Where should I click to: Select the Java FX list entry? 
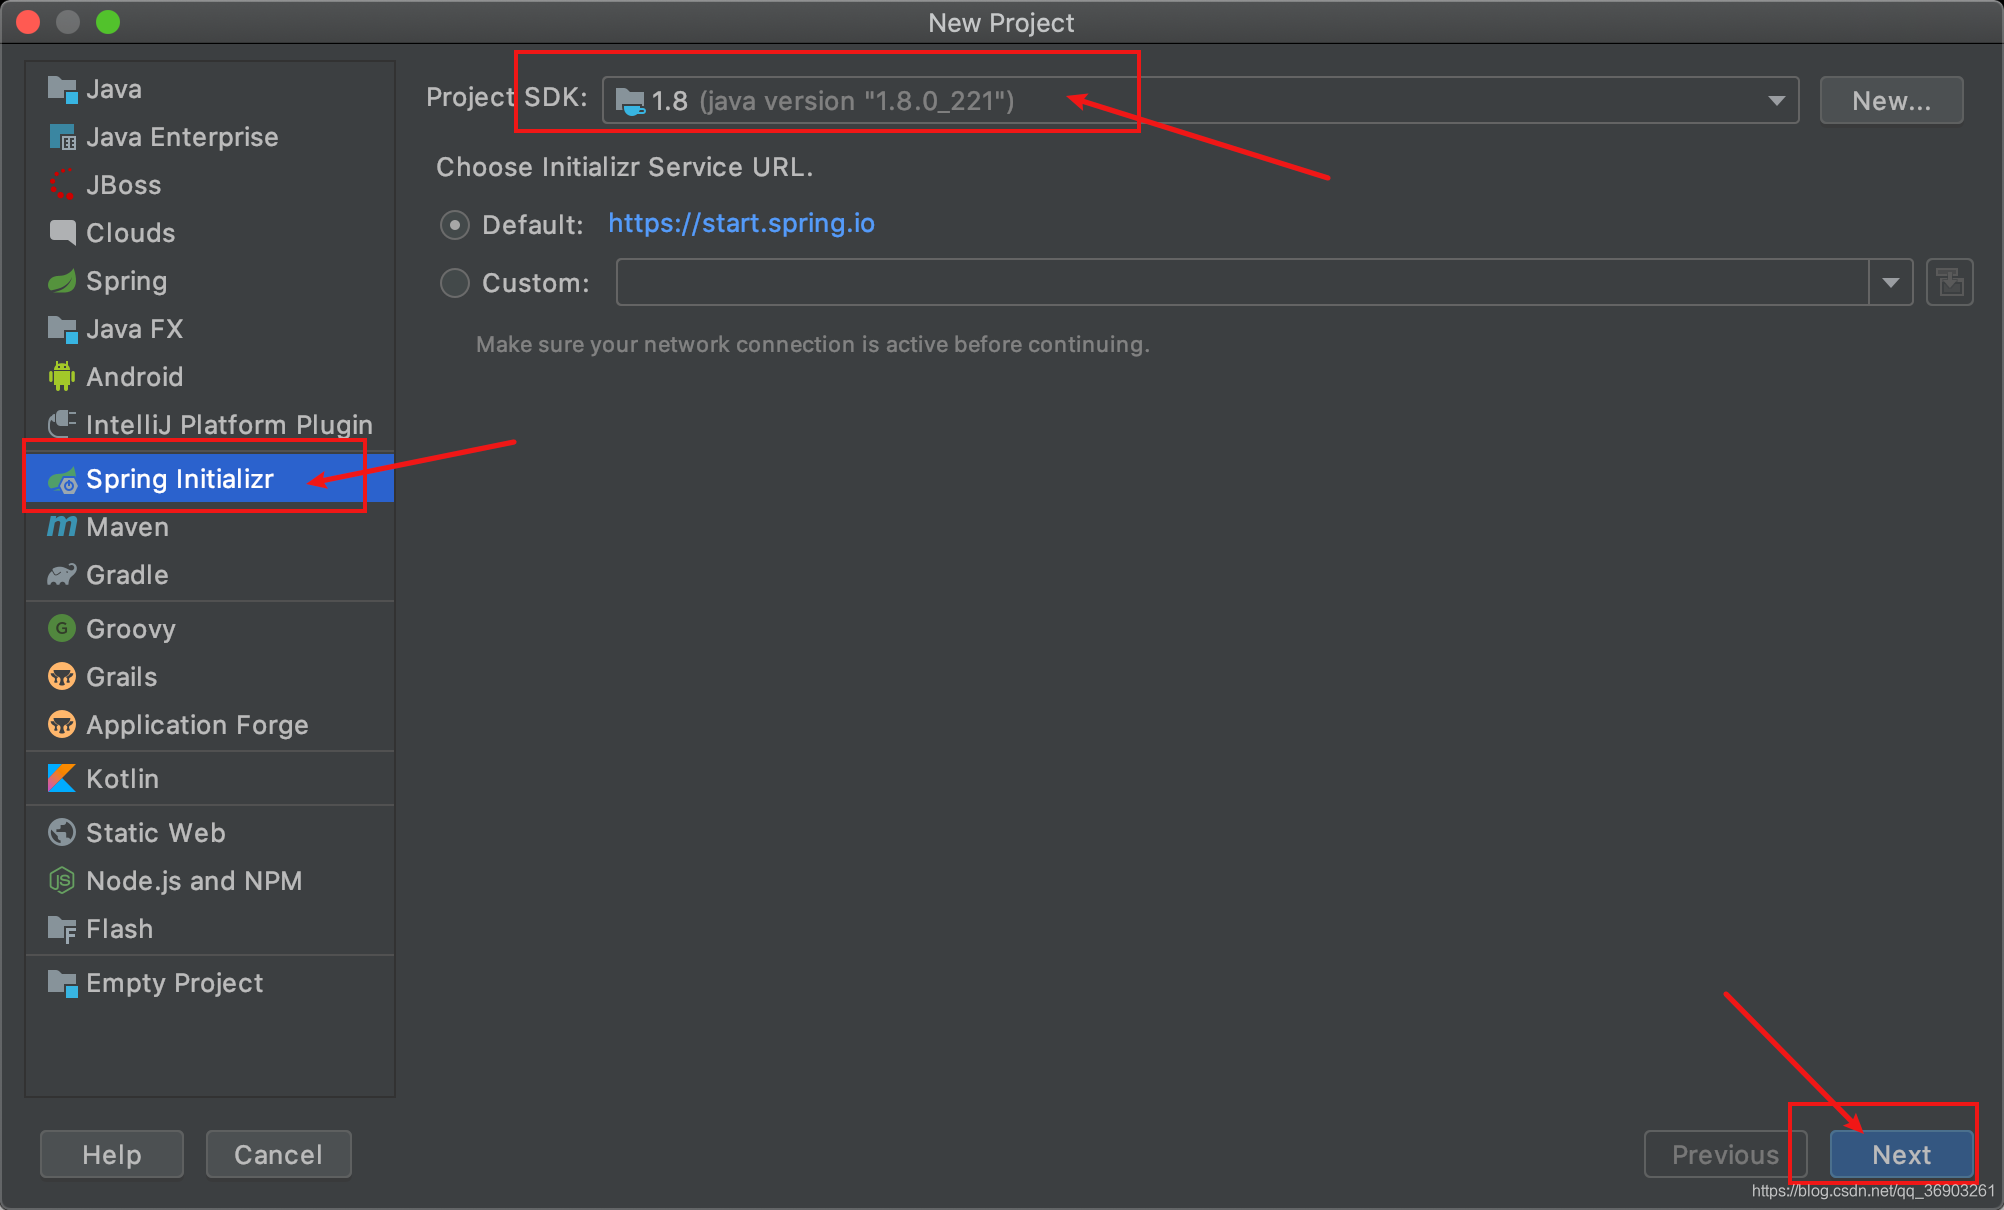(x=210, y=329)
